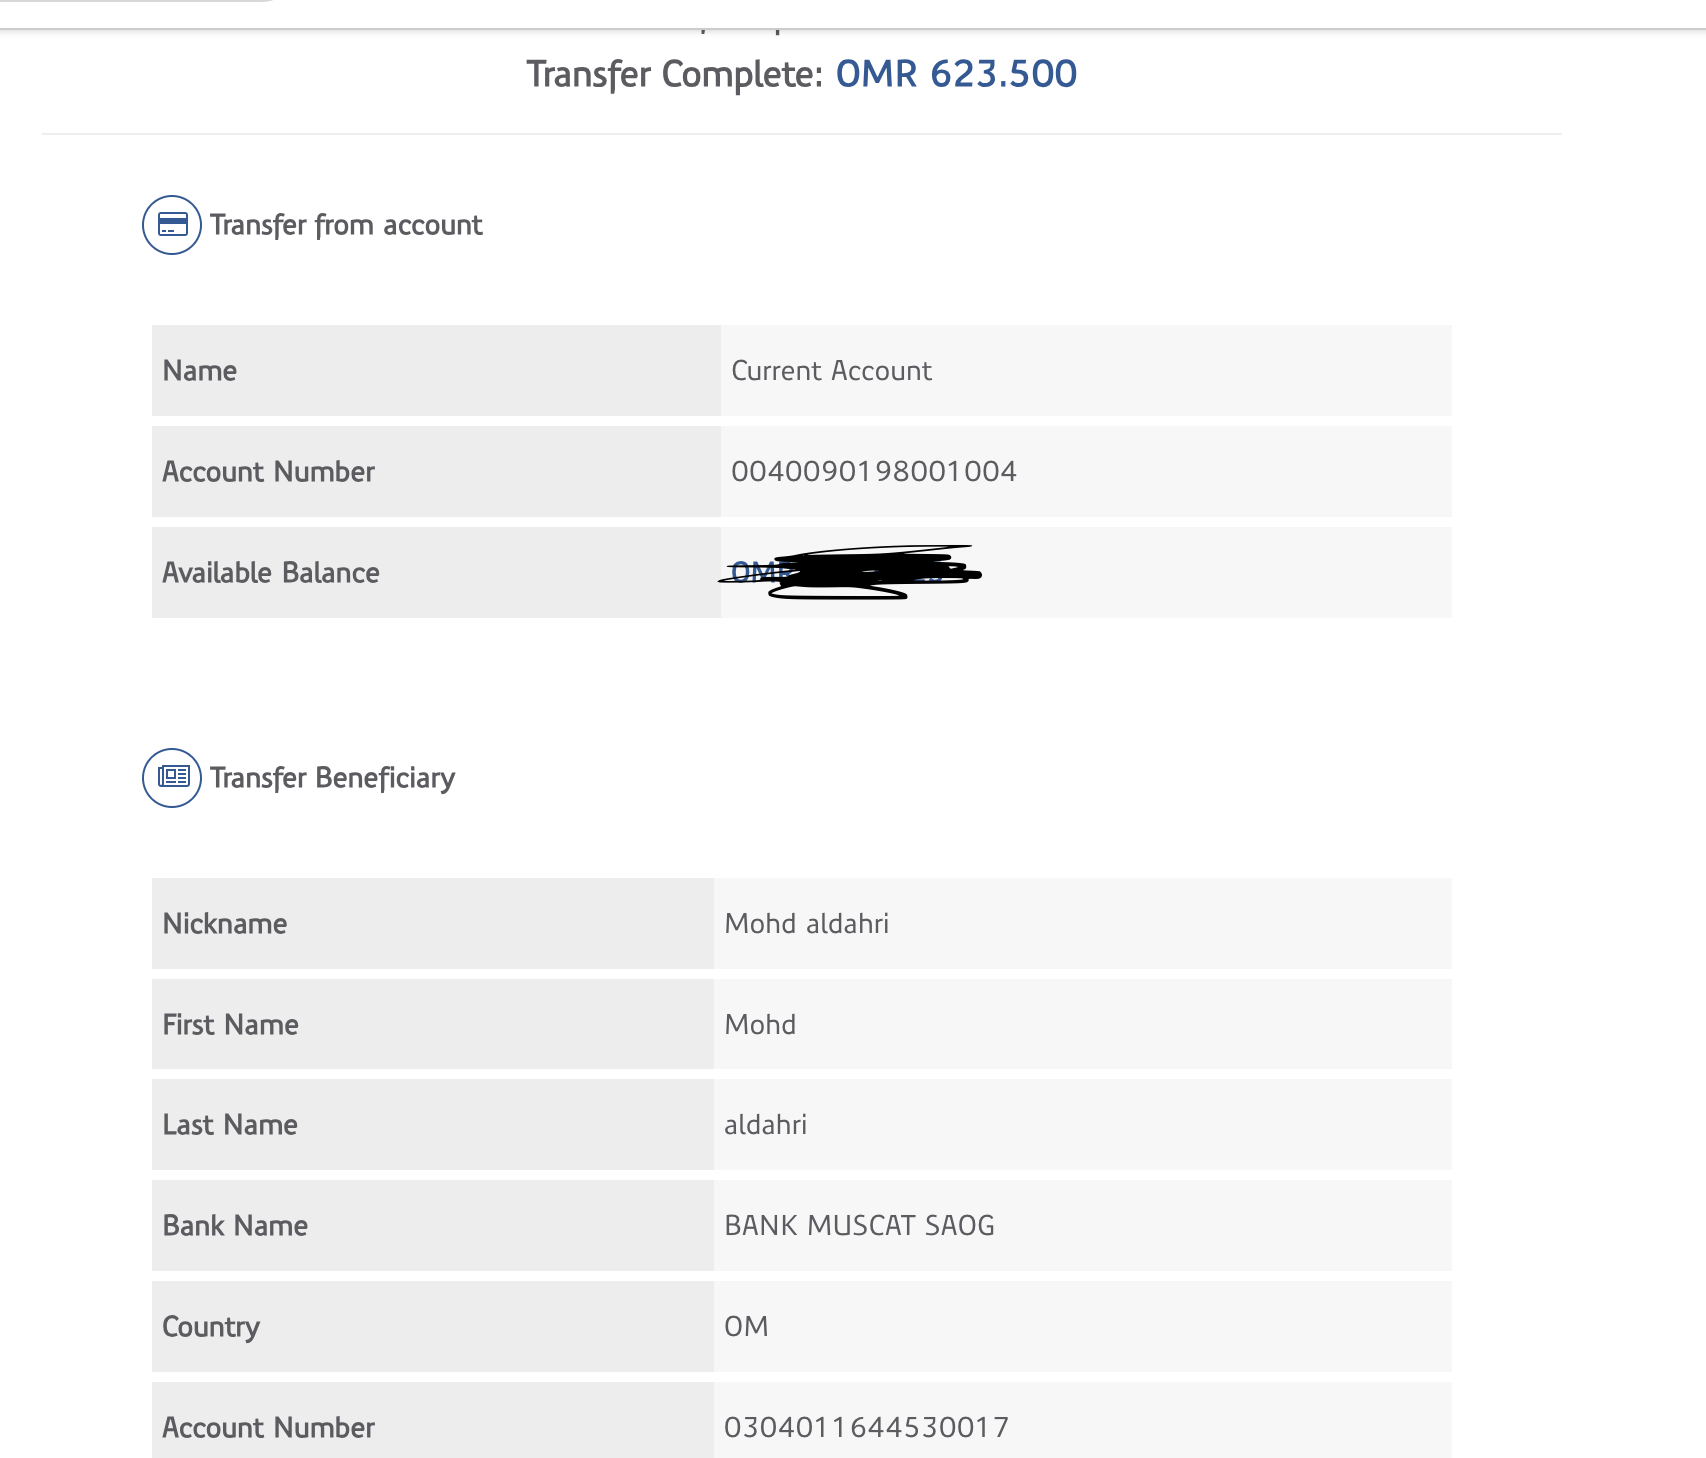
Task: Click the BANK MUSCAT SAOG value
Action: click(859, 1226)
